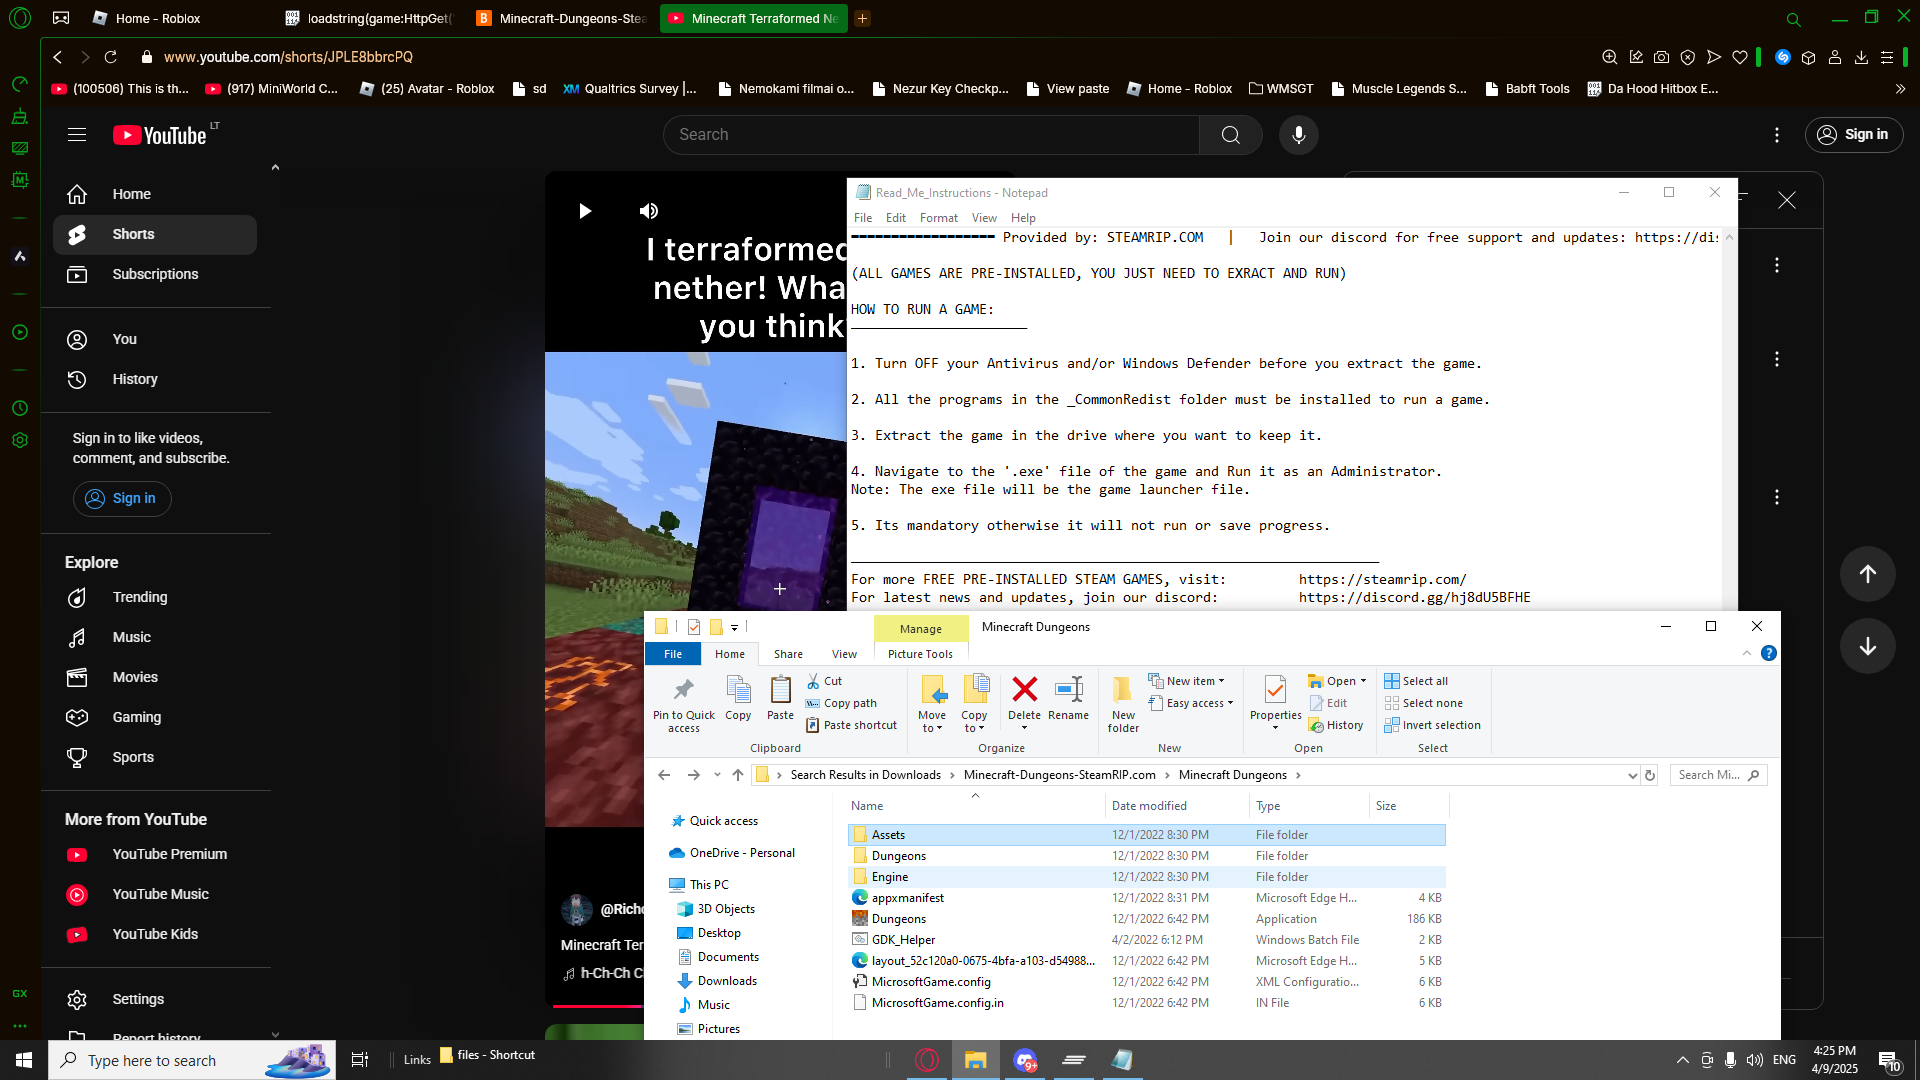Switch to Home - Roblox browser tab
Viewport: 1920px width, 1080px height.
pyautogui.click(x=158, y=18)
